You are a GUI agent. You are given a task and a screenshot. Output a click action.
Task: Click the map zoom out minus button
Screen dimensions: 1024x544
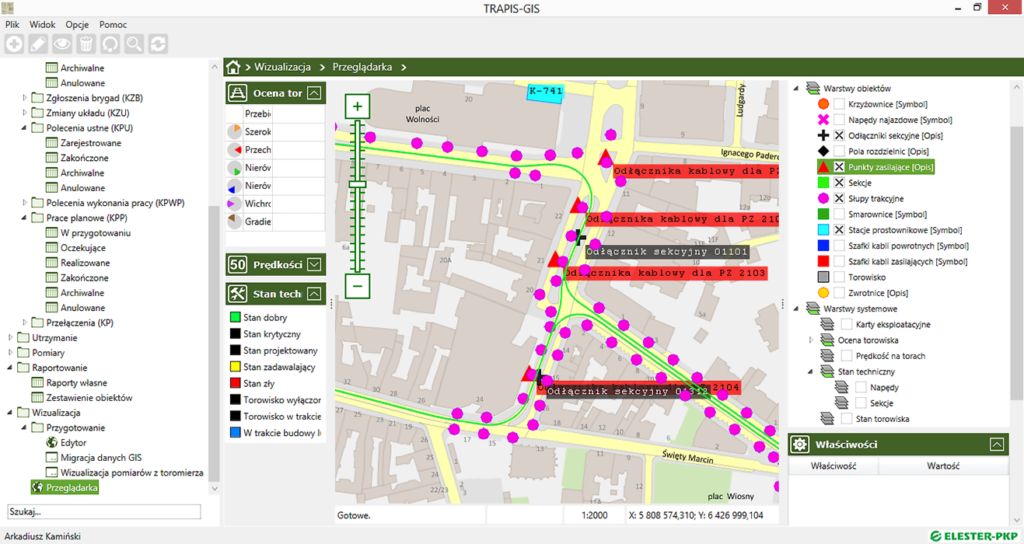tap(358, 285)
